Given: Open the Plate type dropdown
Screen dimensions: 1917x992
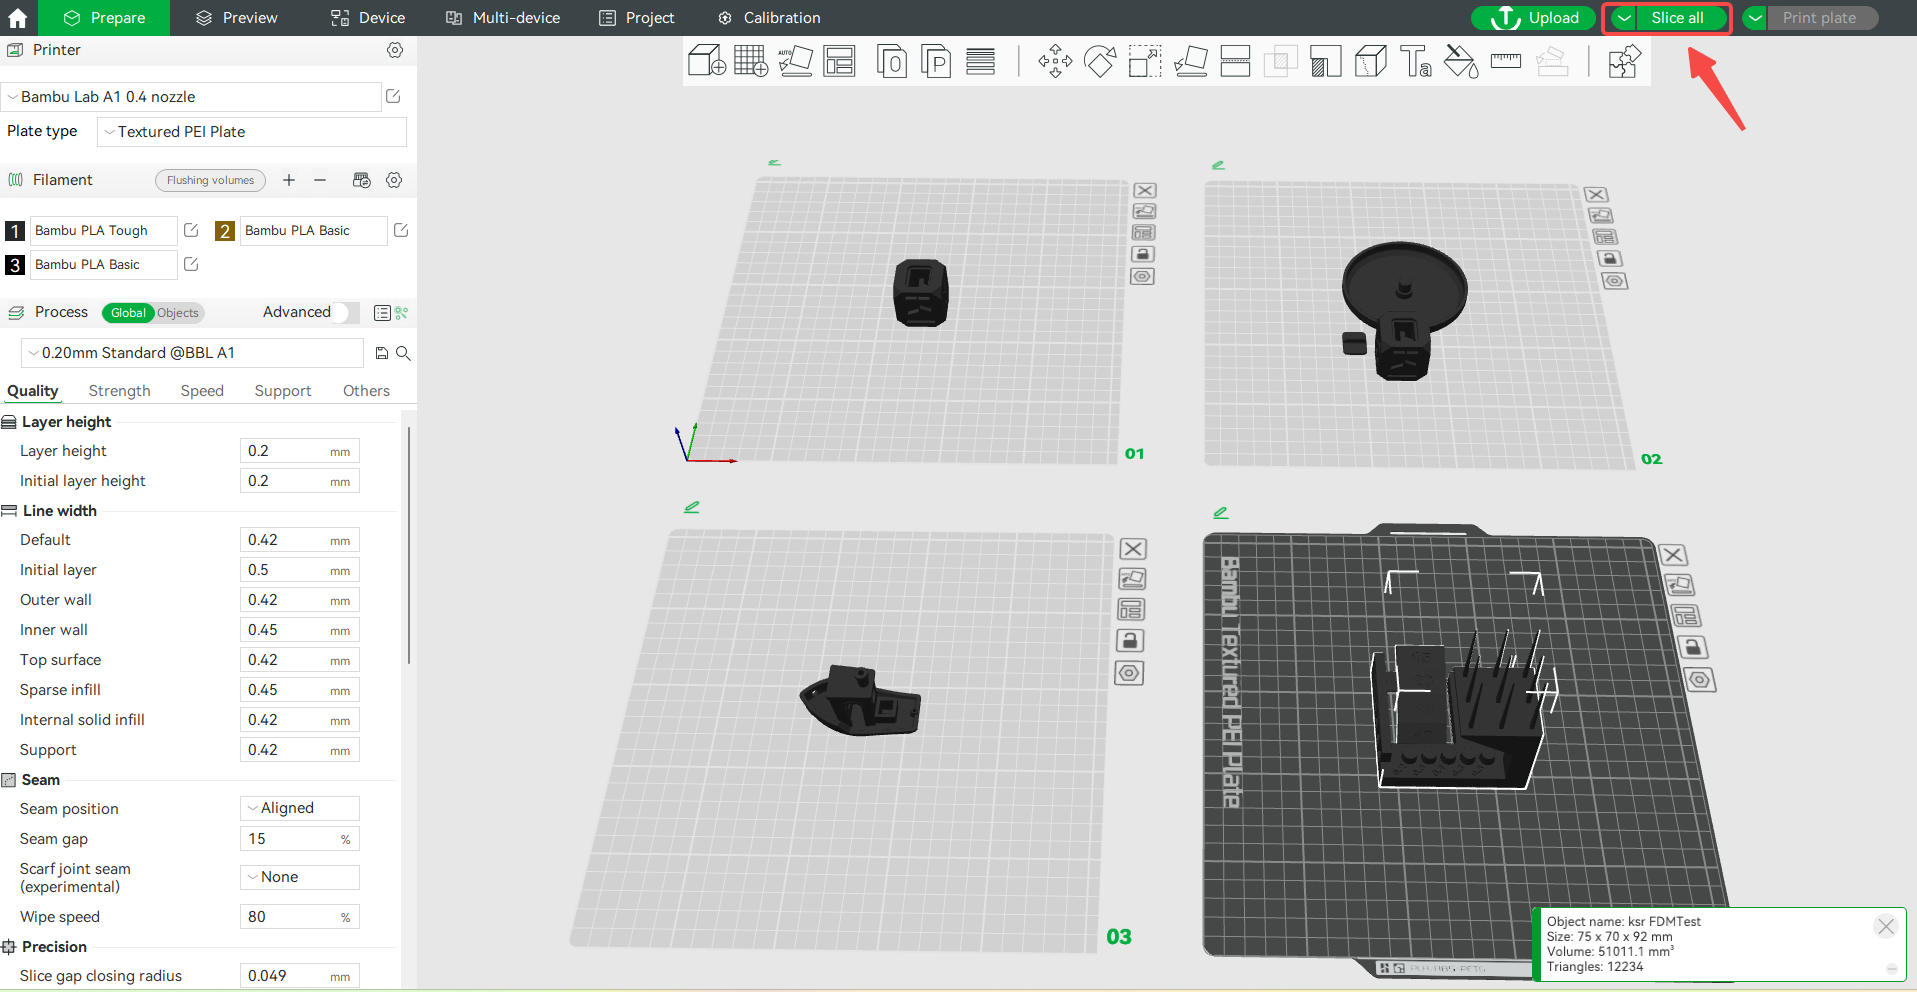Looking at the screenshot, I should pos(252,132).
